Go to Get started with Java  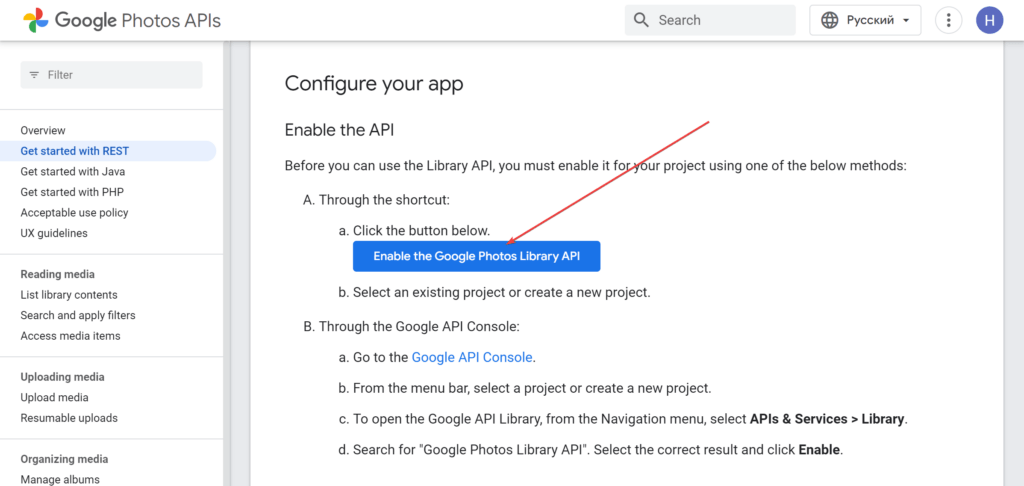coord(72,172)
